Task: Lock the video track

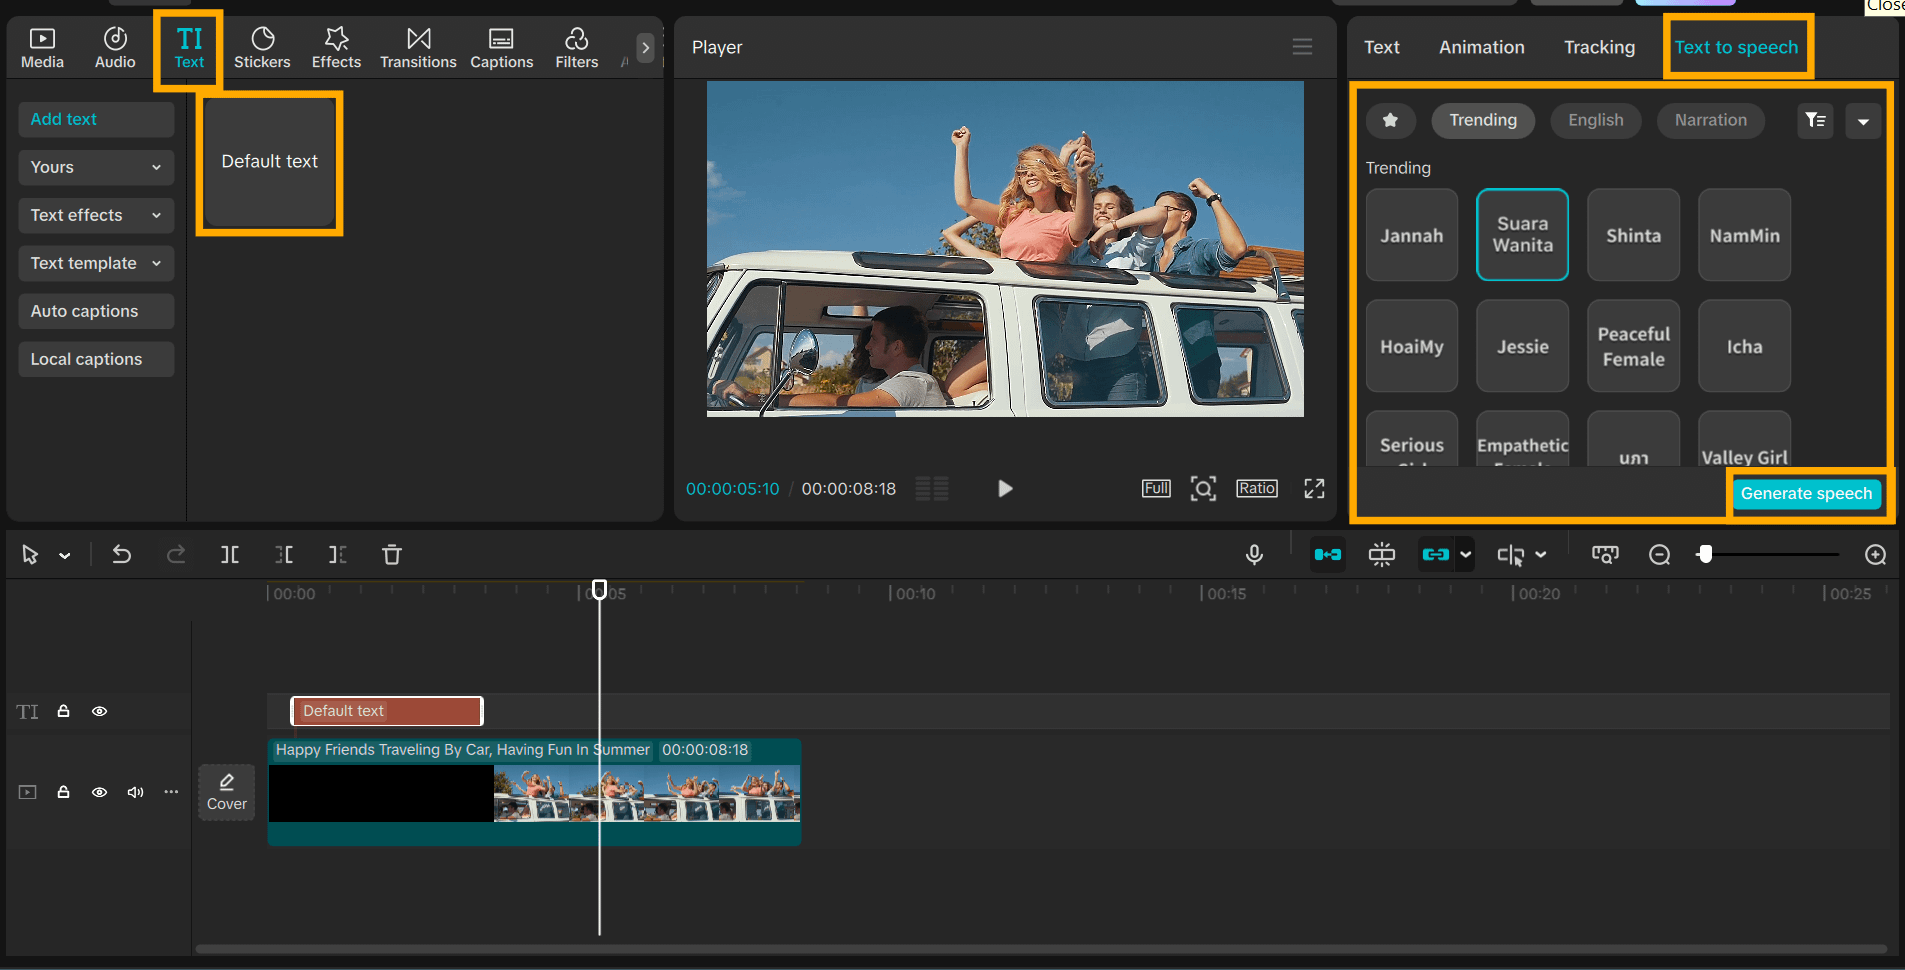Action: pos(63,792)
